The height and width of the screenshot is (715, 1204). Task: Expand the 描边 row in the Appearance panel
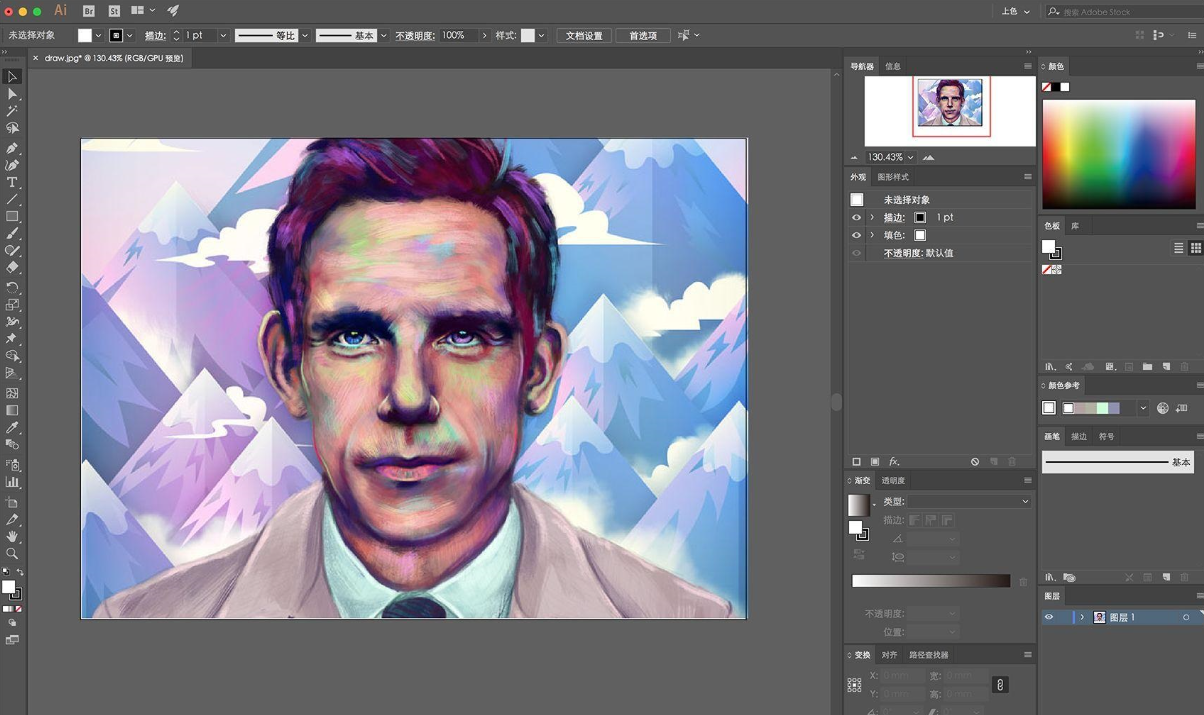pos(871,217)
